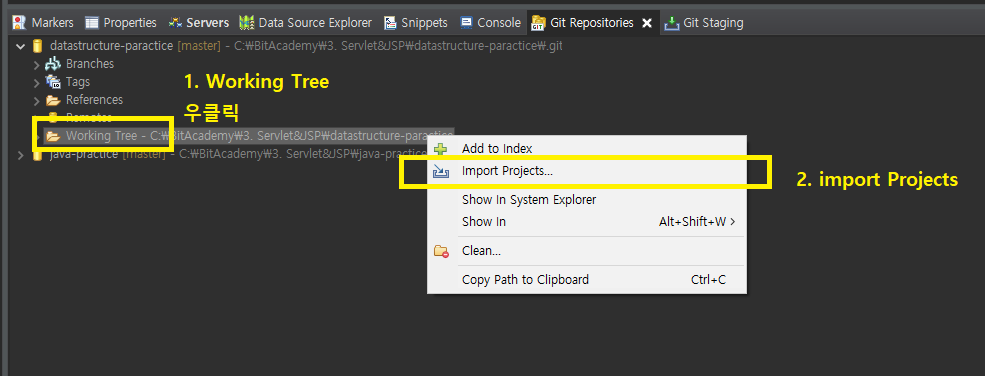
Task: Choose Add to Index from context menu
Action: [x=587, y=149]
